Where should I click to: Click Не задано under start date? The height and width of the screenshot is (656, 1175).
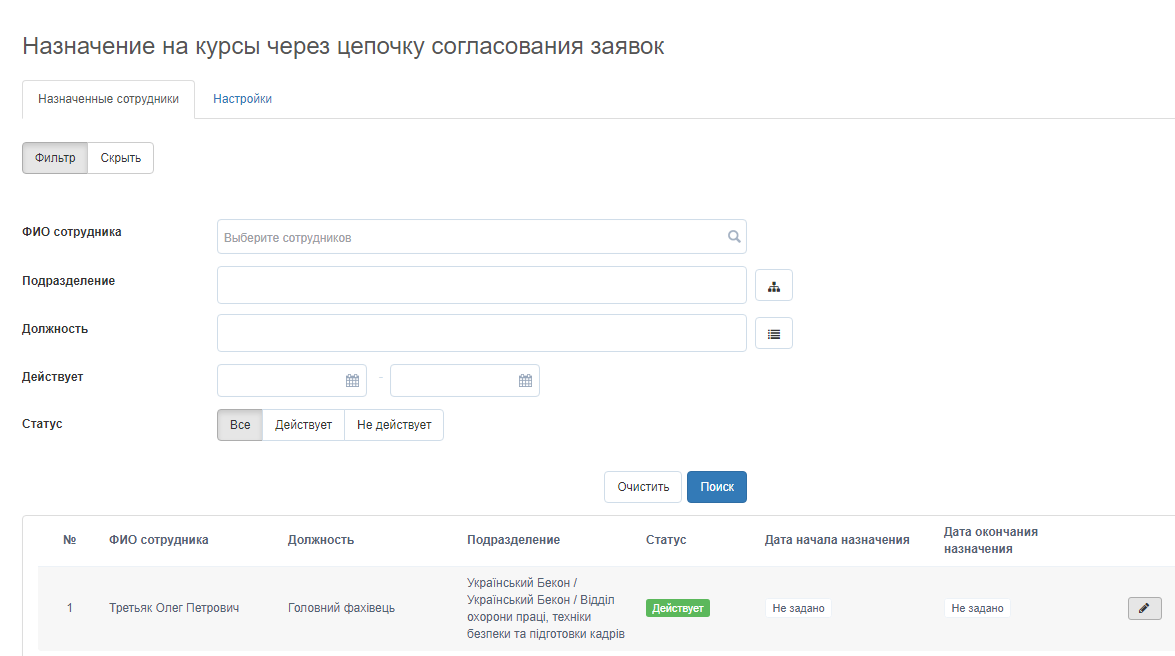tap(798, 608)
